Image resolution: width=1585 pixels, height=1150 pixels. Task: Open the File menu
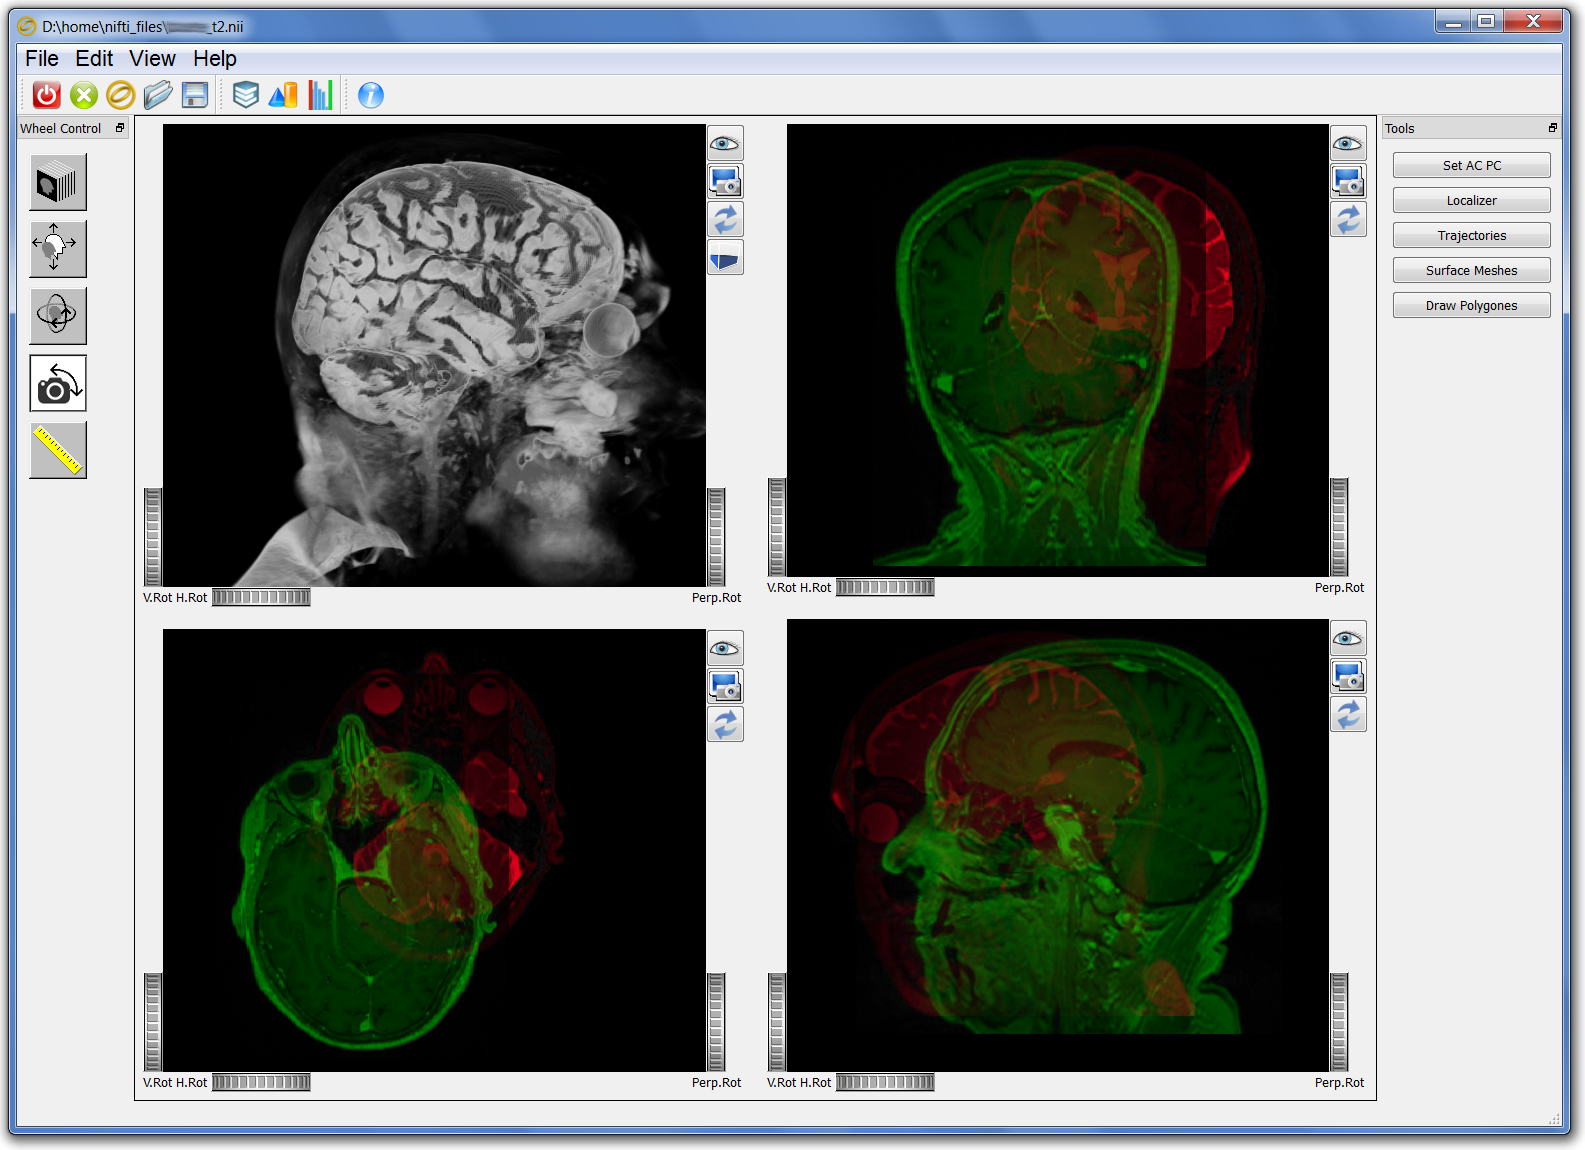[x=41, y=59]
